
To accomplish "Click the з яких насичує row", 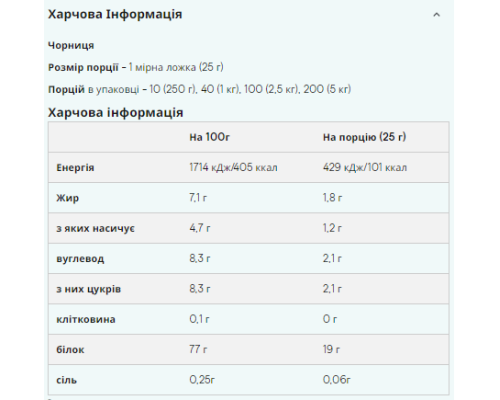I will 249,228.
